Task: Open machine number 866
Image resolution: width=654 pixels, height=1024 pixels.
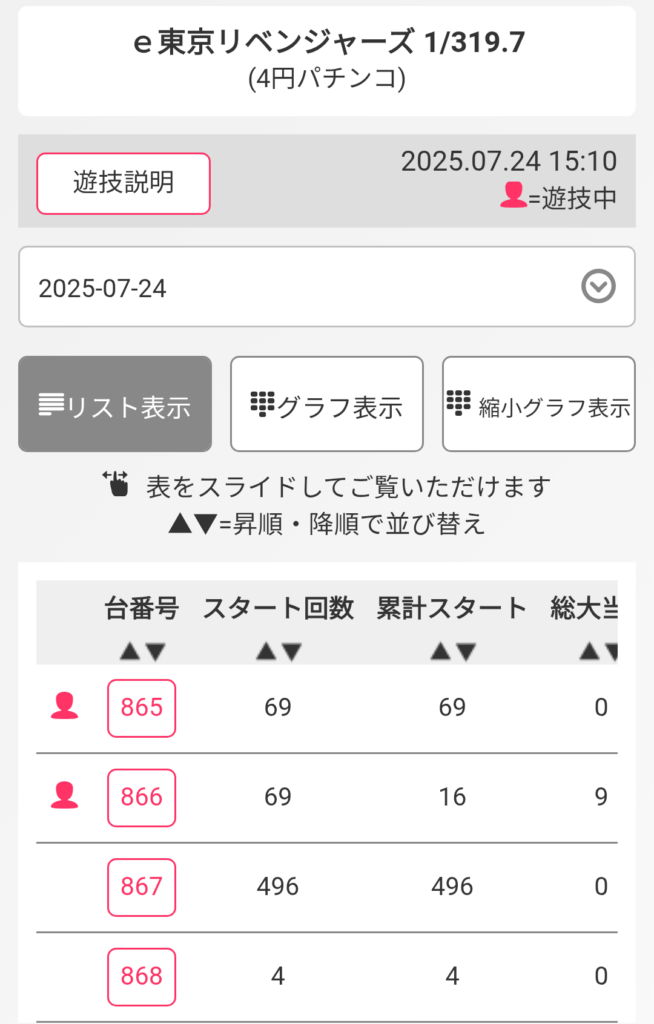Action: (x=142, y=797)
